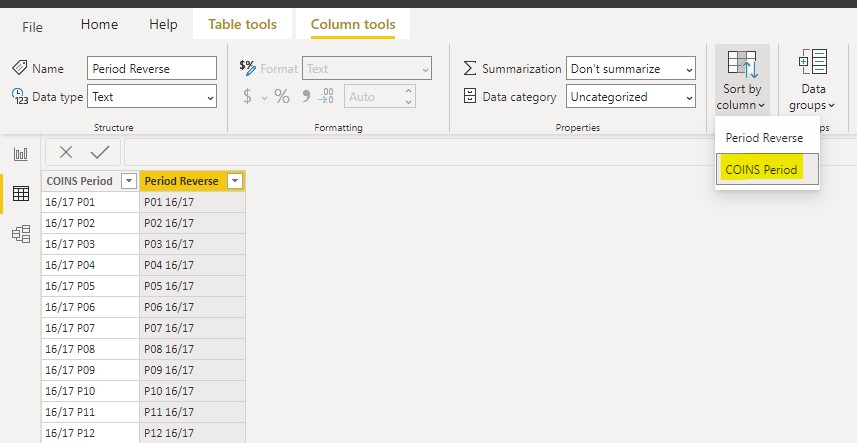Choose COINS Period in sort menu
The image size is (857, 443).
(x=767, y=169)
